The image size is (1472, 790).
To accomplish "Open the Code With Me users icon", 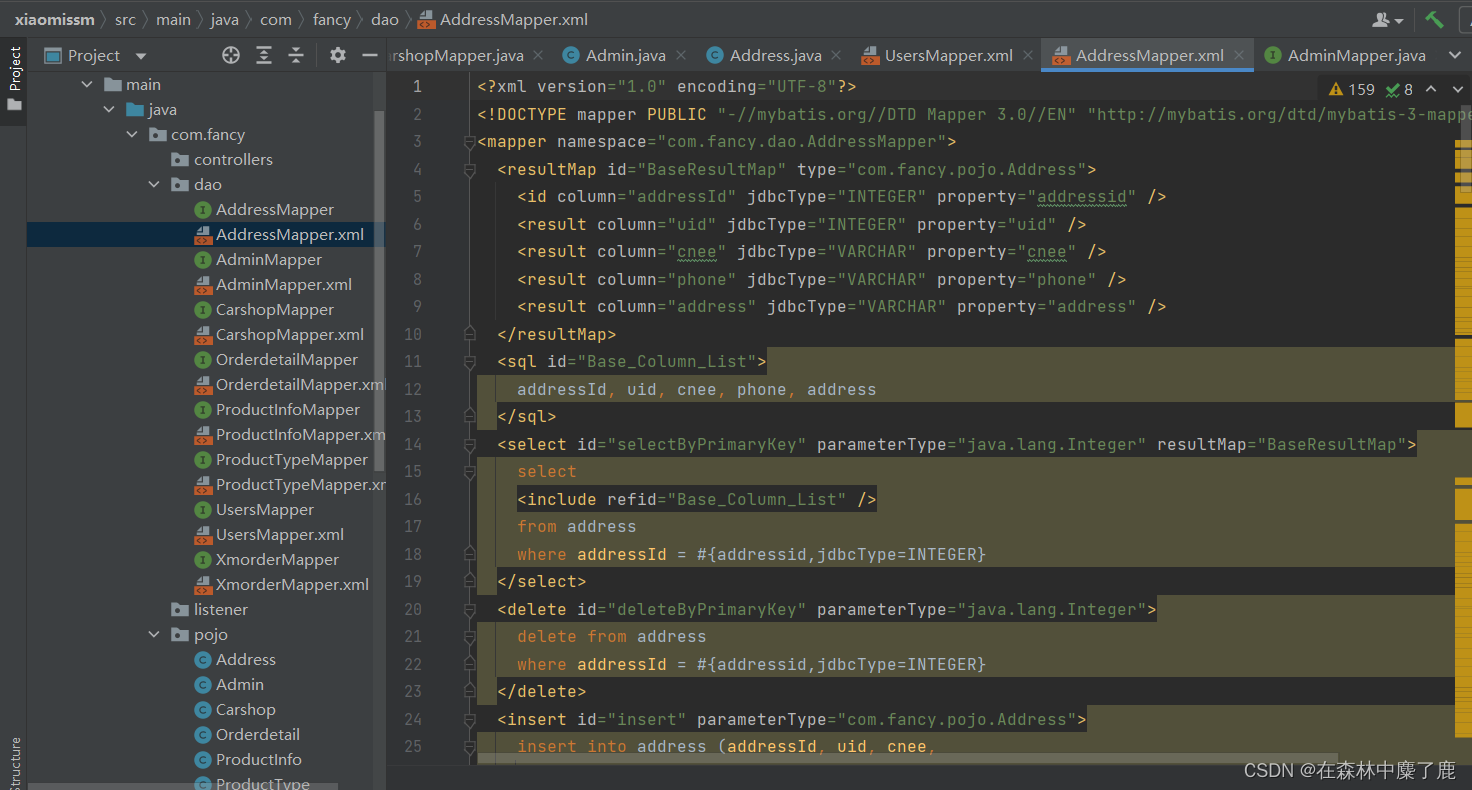I will [x=1388, y=20].
